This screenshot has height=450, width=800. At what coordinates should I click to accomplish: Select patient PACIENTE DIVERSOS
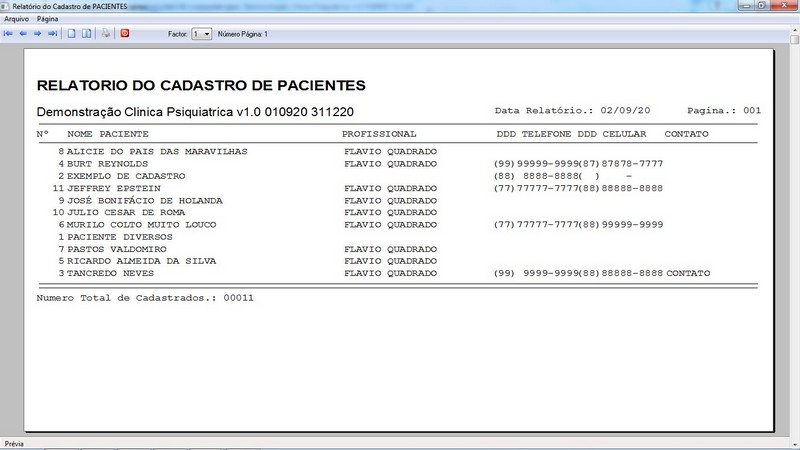[120, 237]
